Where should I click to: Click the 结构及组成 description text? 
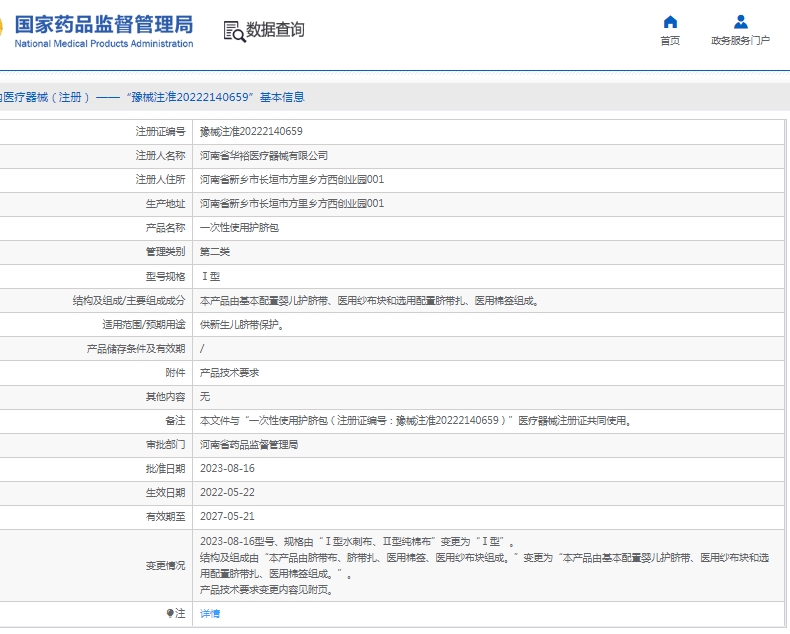[x=370, y=301]
